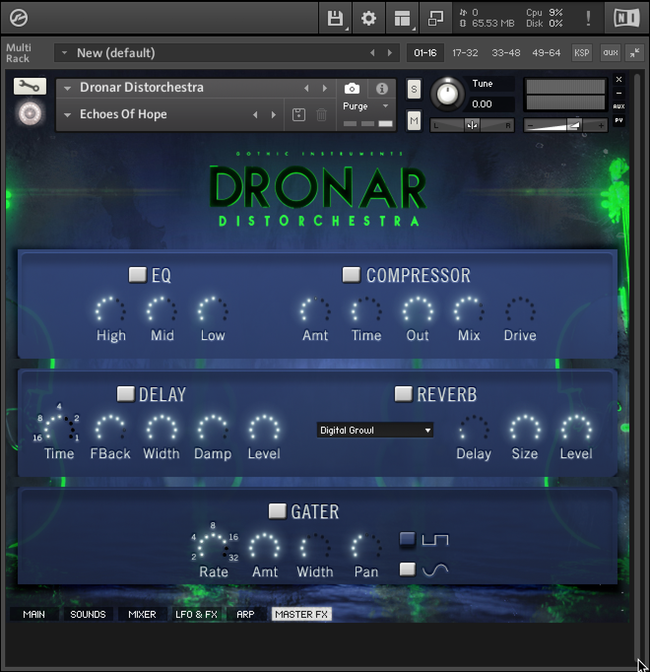Viewport: 650px width, 672px height.
Task: Click the Kontakt logo icon
Action: coord(18,18)
